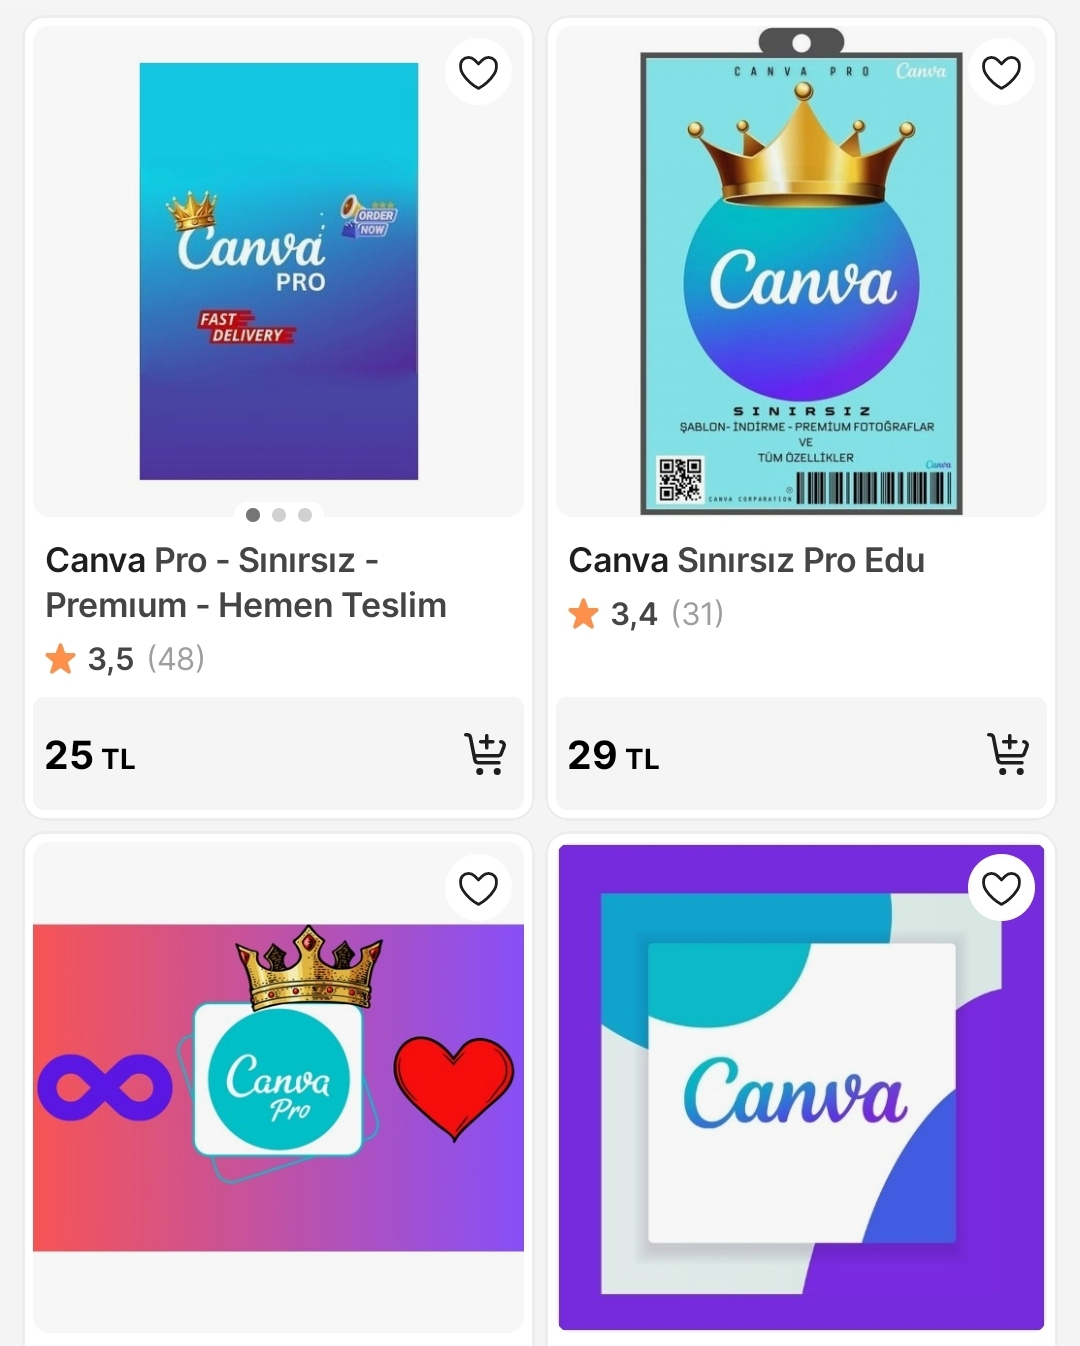Viewport: 1080px width, 1346px height.
Task: Select the third image carousel dot
Action: (x=305, y=515)
